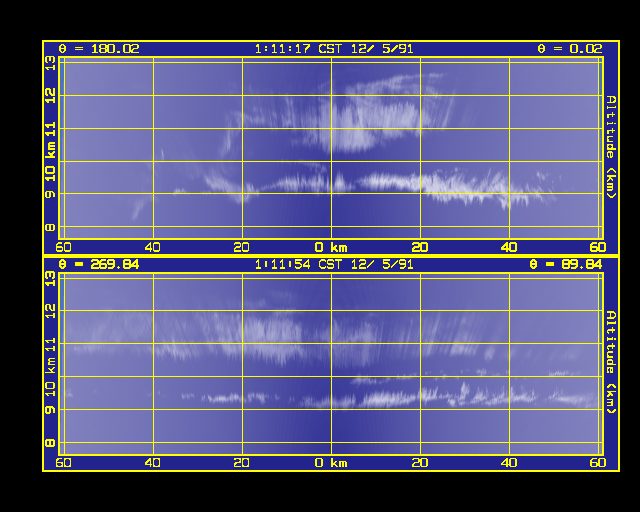
Task: Select altitude tick "11" in bottom panel
Action: (50, 345)
